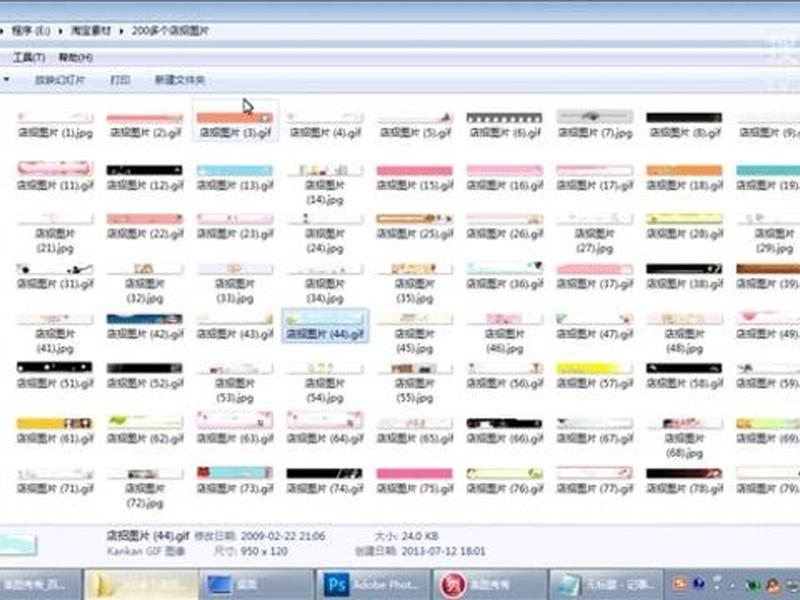The image size is (800, 600).
Task: Open the 帮助(H) menu
Action: (76, 57)
